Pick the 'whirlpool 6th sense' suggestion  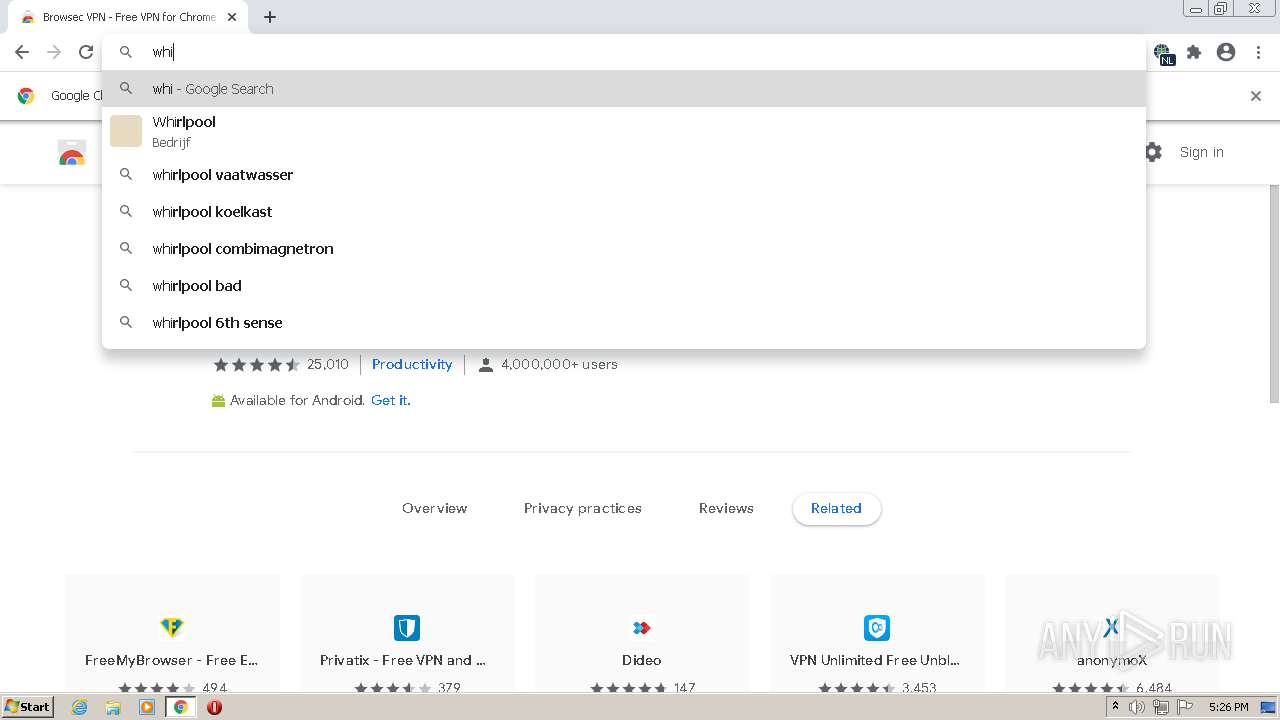pos(624,322)
